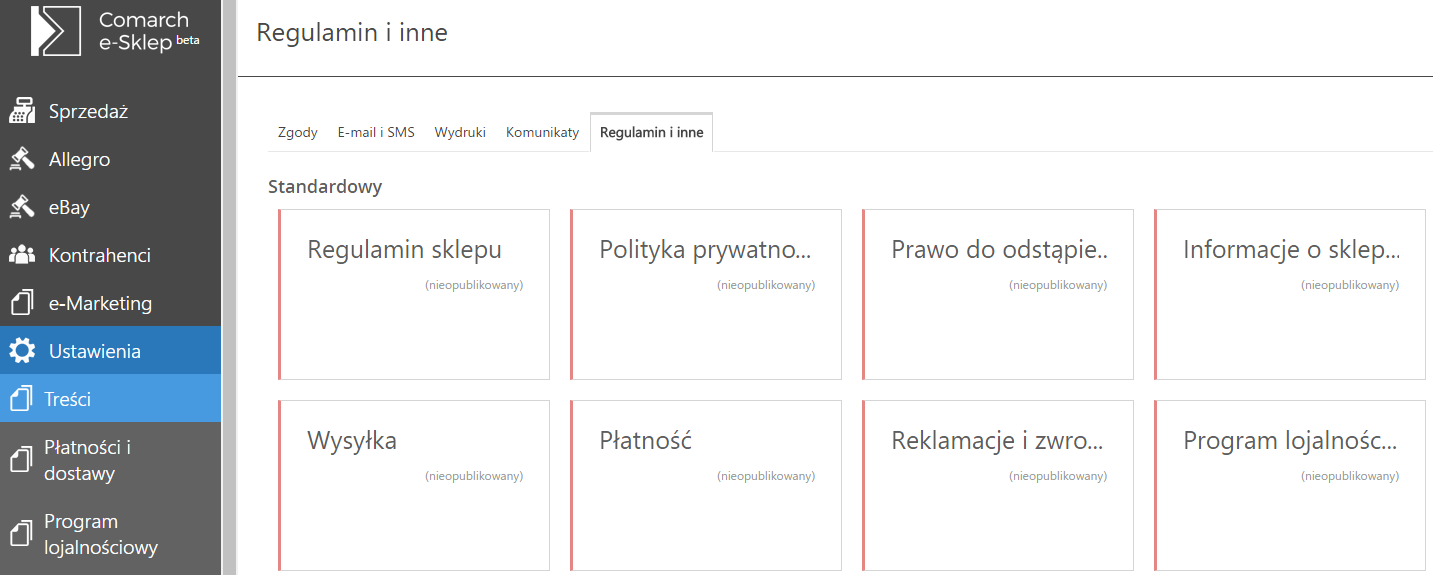Open the Komunikaty tab

click(543, 132)
